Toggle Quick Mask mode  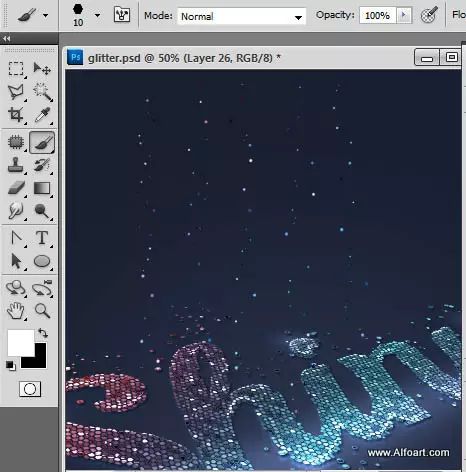point(30,389)
